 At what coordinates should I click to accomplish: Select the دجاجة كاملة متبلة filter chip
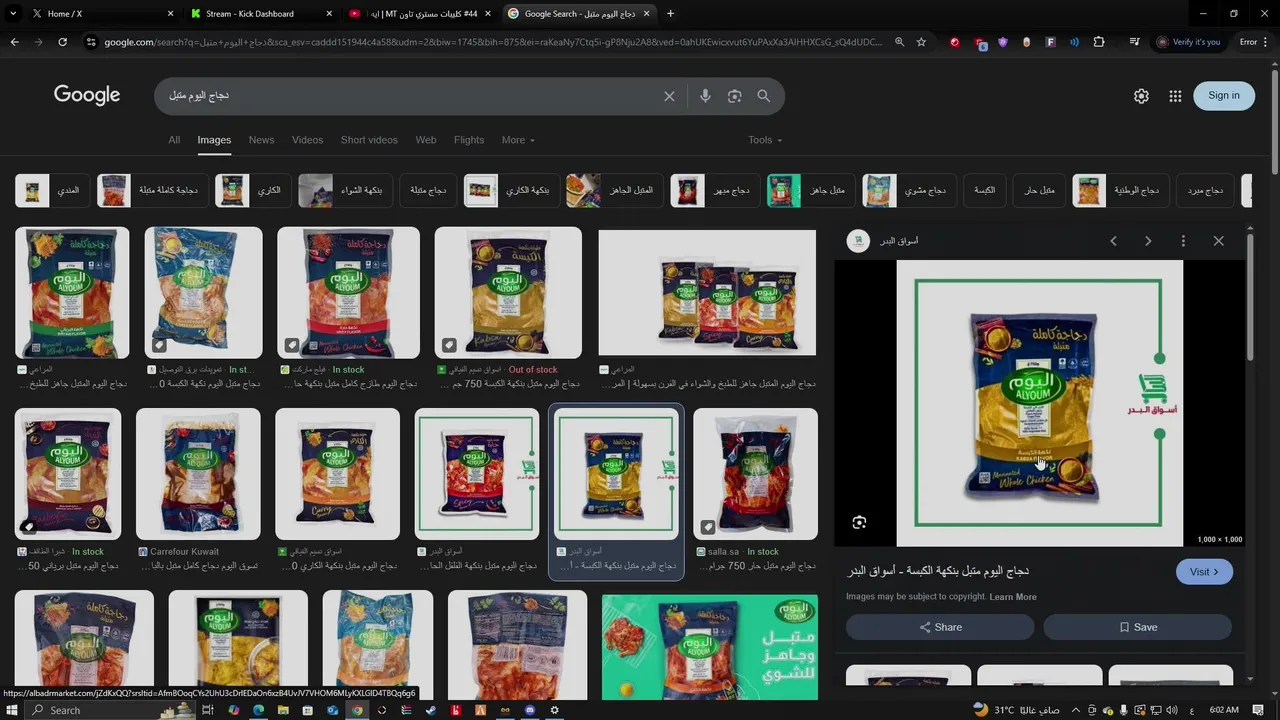pyautogui.click(x=152, y=190)
